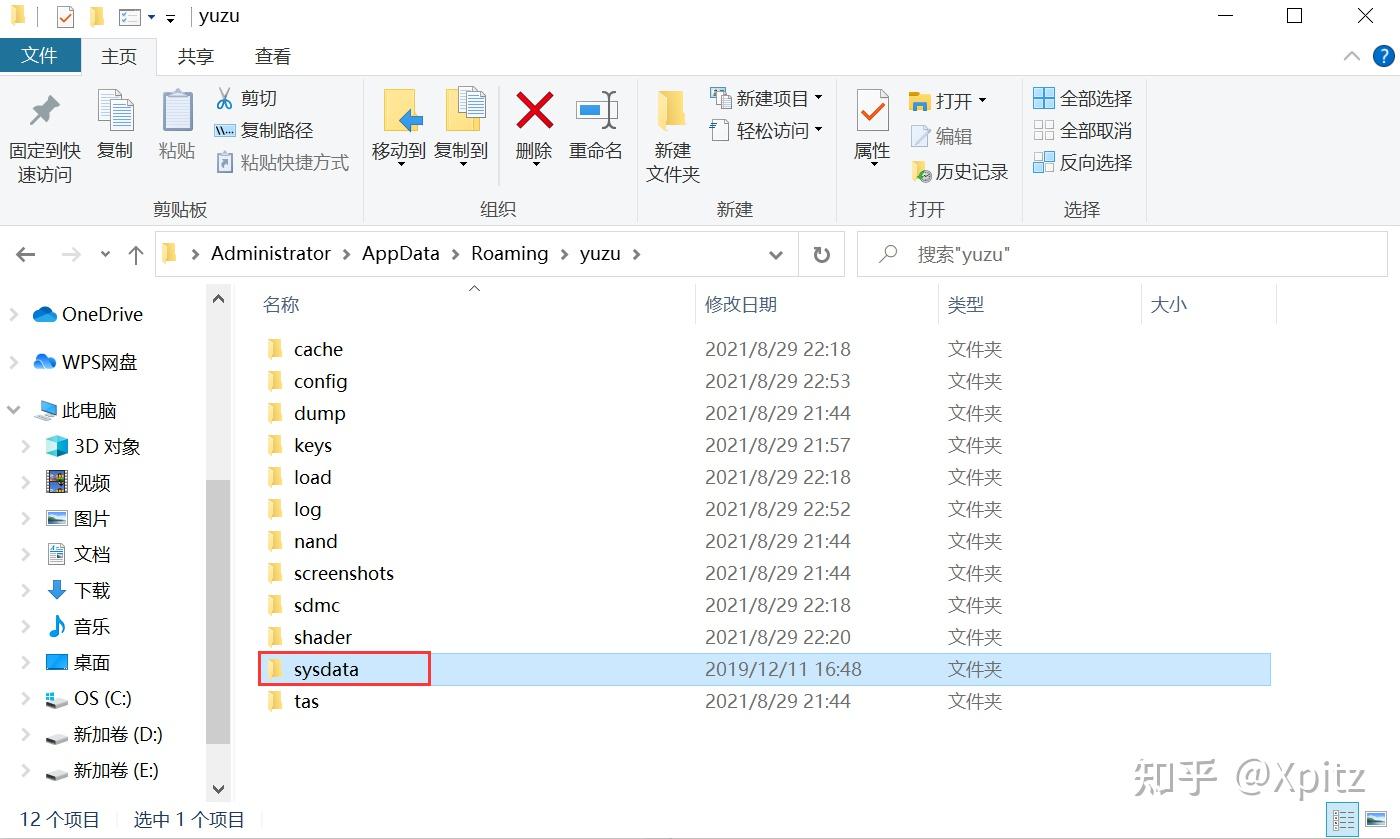The height and width of the screenshot is (839, 1400).
Task: Open recent locations dropdown next to Forward
Action: click(x=106, y=255)
